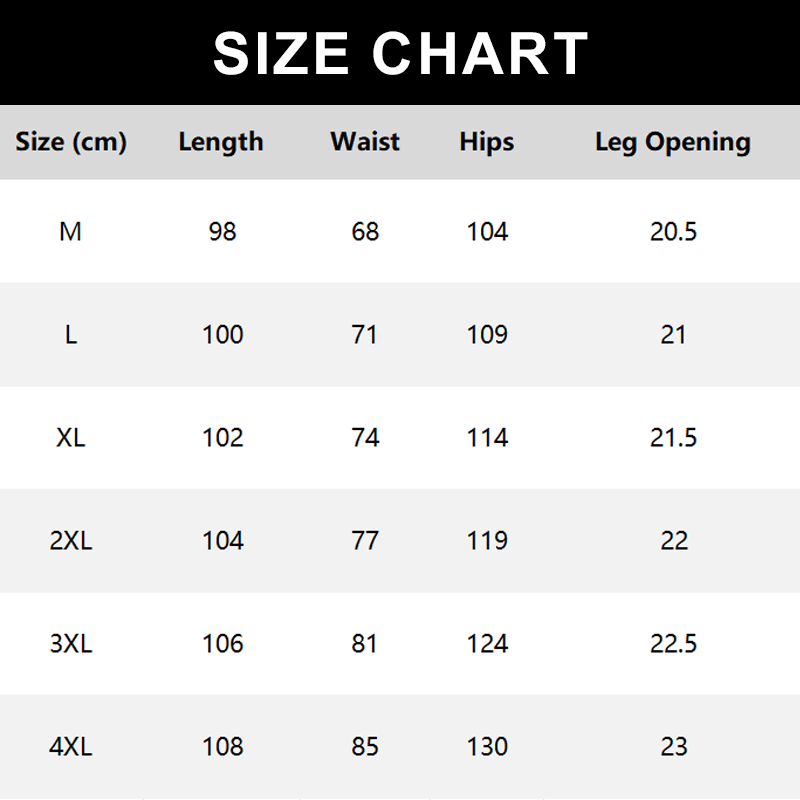The height and width of the screenshot is (800, 800).
Task: Click the Hips value 114 for size XL
Action: (x=487, y=438)
